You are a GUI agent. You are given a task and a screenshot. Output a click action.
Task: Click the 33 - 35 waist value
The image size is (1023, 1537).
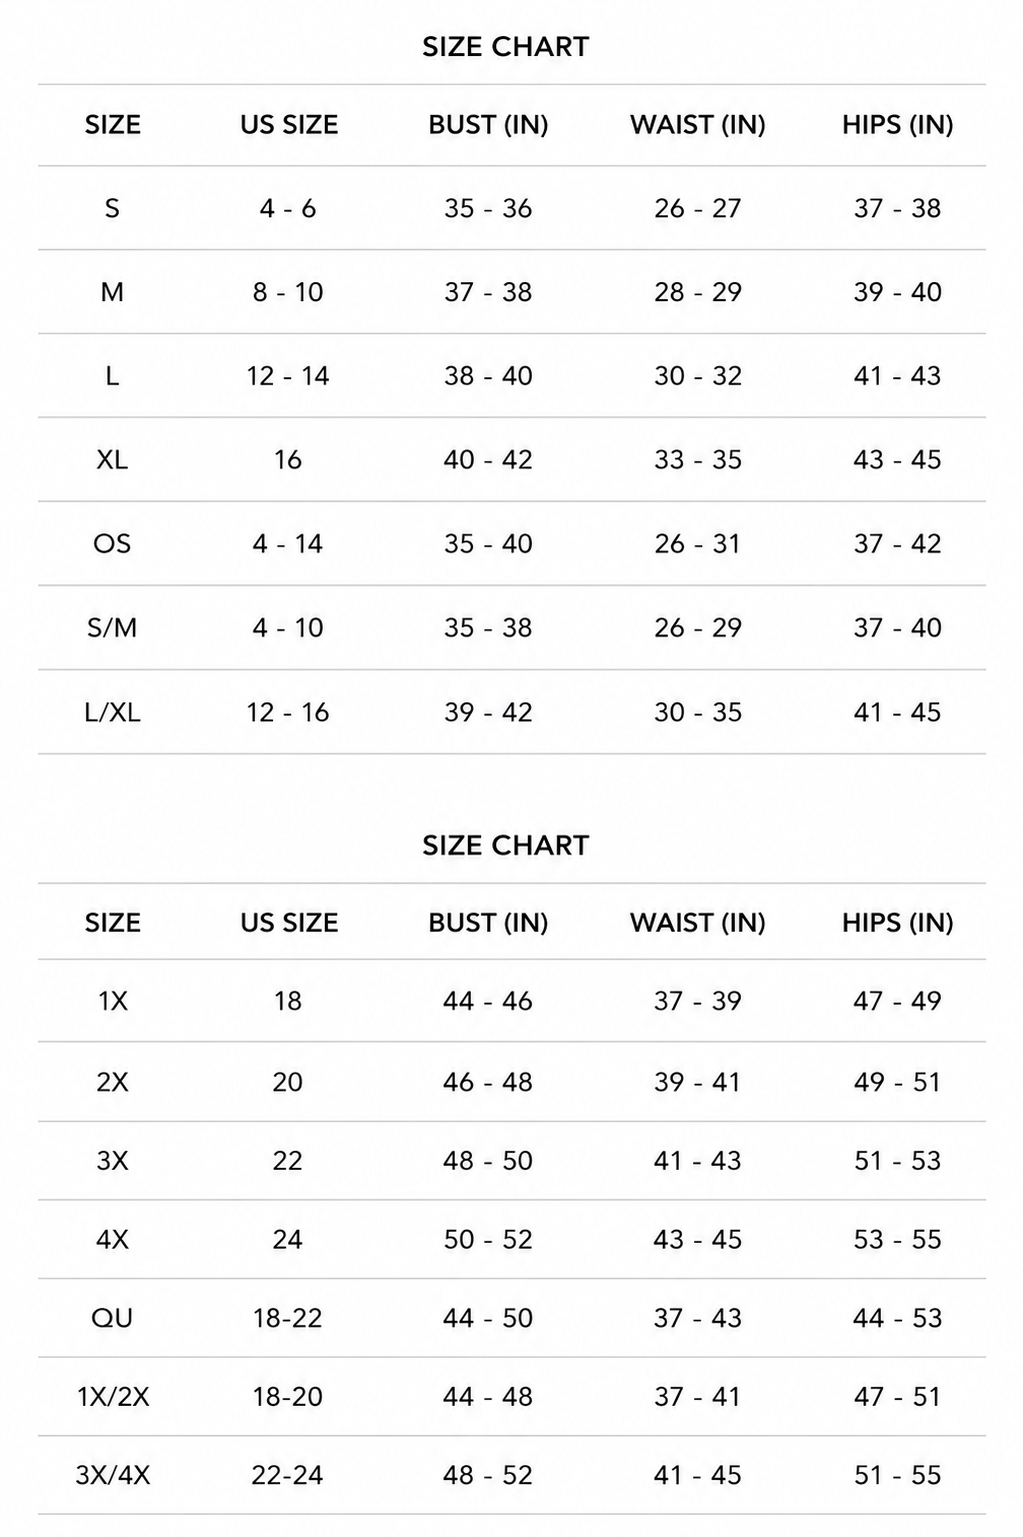(x=698, y=460)
